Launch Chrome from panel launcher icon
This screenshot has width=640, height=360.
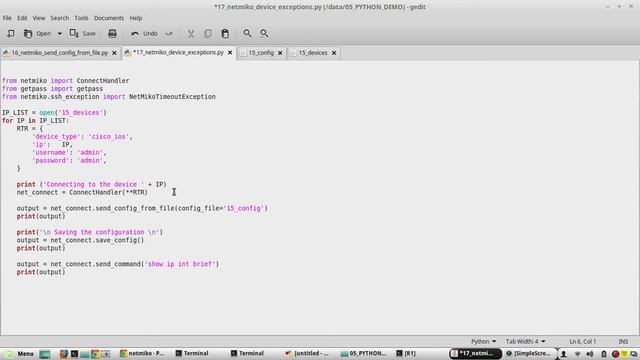[95, 354]
